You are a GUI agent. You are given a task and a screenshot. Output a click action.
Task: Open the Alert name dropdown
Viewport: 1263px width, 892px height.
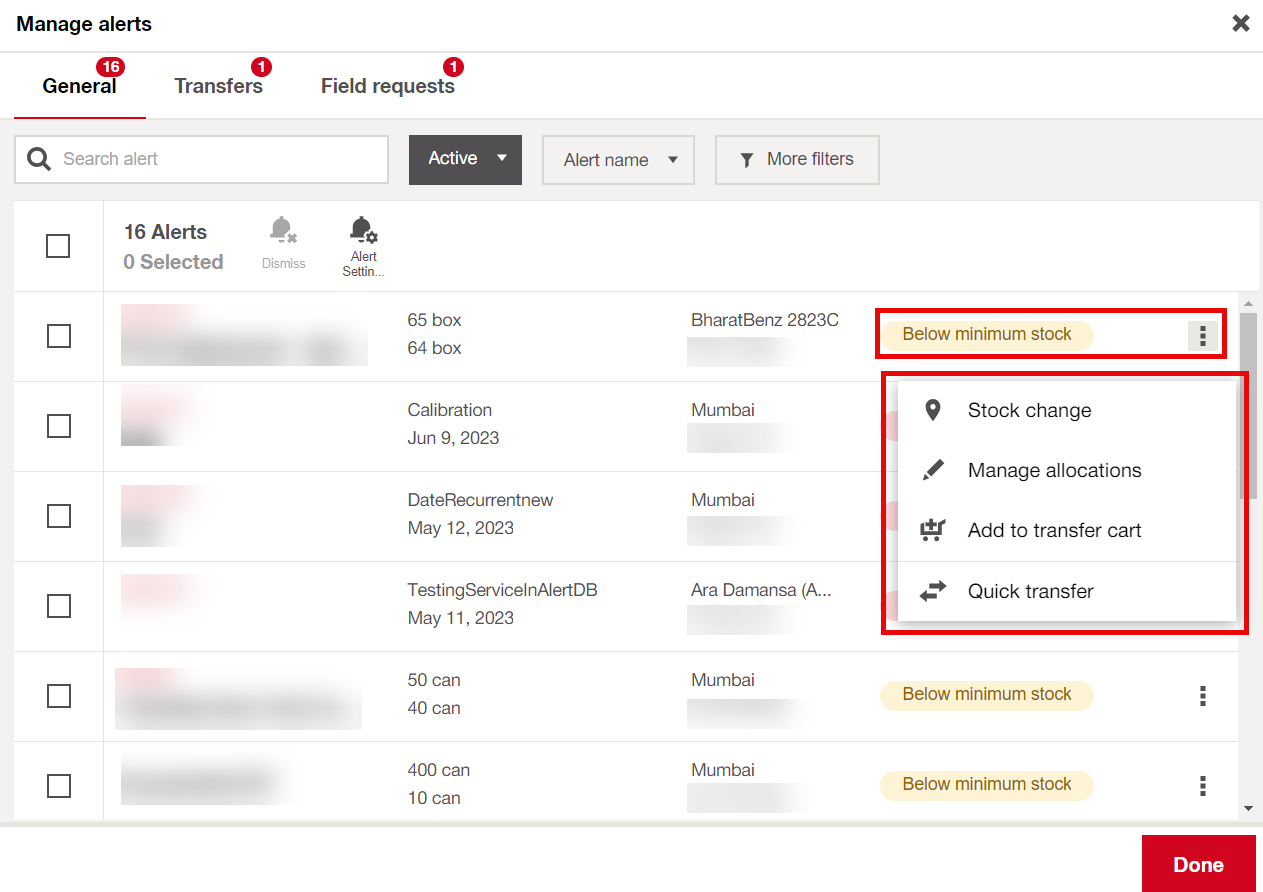pos(618,160)
